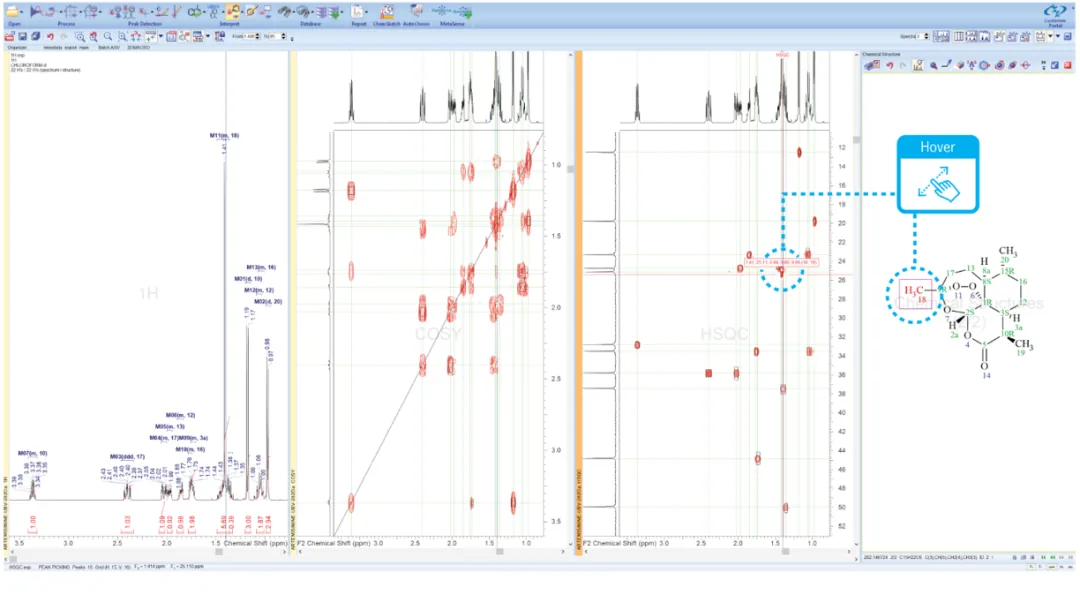1080x607 pixels.
Task: Click the tile spectra layout icon
Action: [x=942, y=37]
